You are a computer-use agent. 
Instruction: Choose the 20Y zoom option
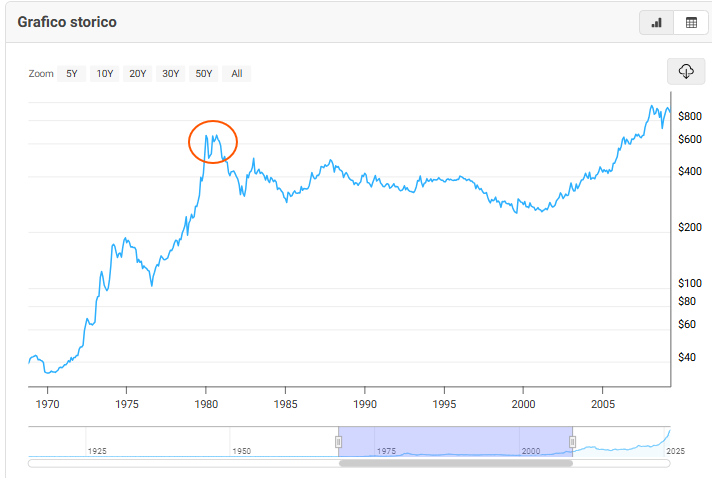[137, 73]
